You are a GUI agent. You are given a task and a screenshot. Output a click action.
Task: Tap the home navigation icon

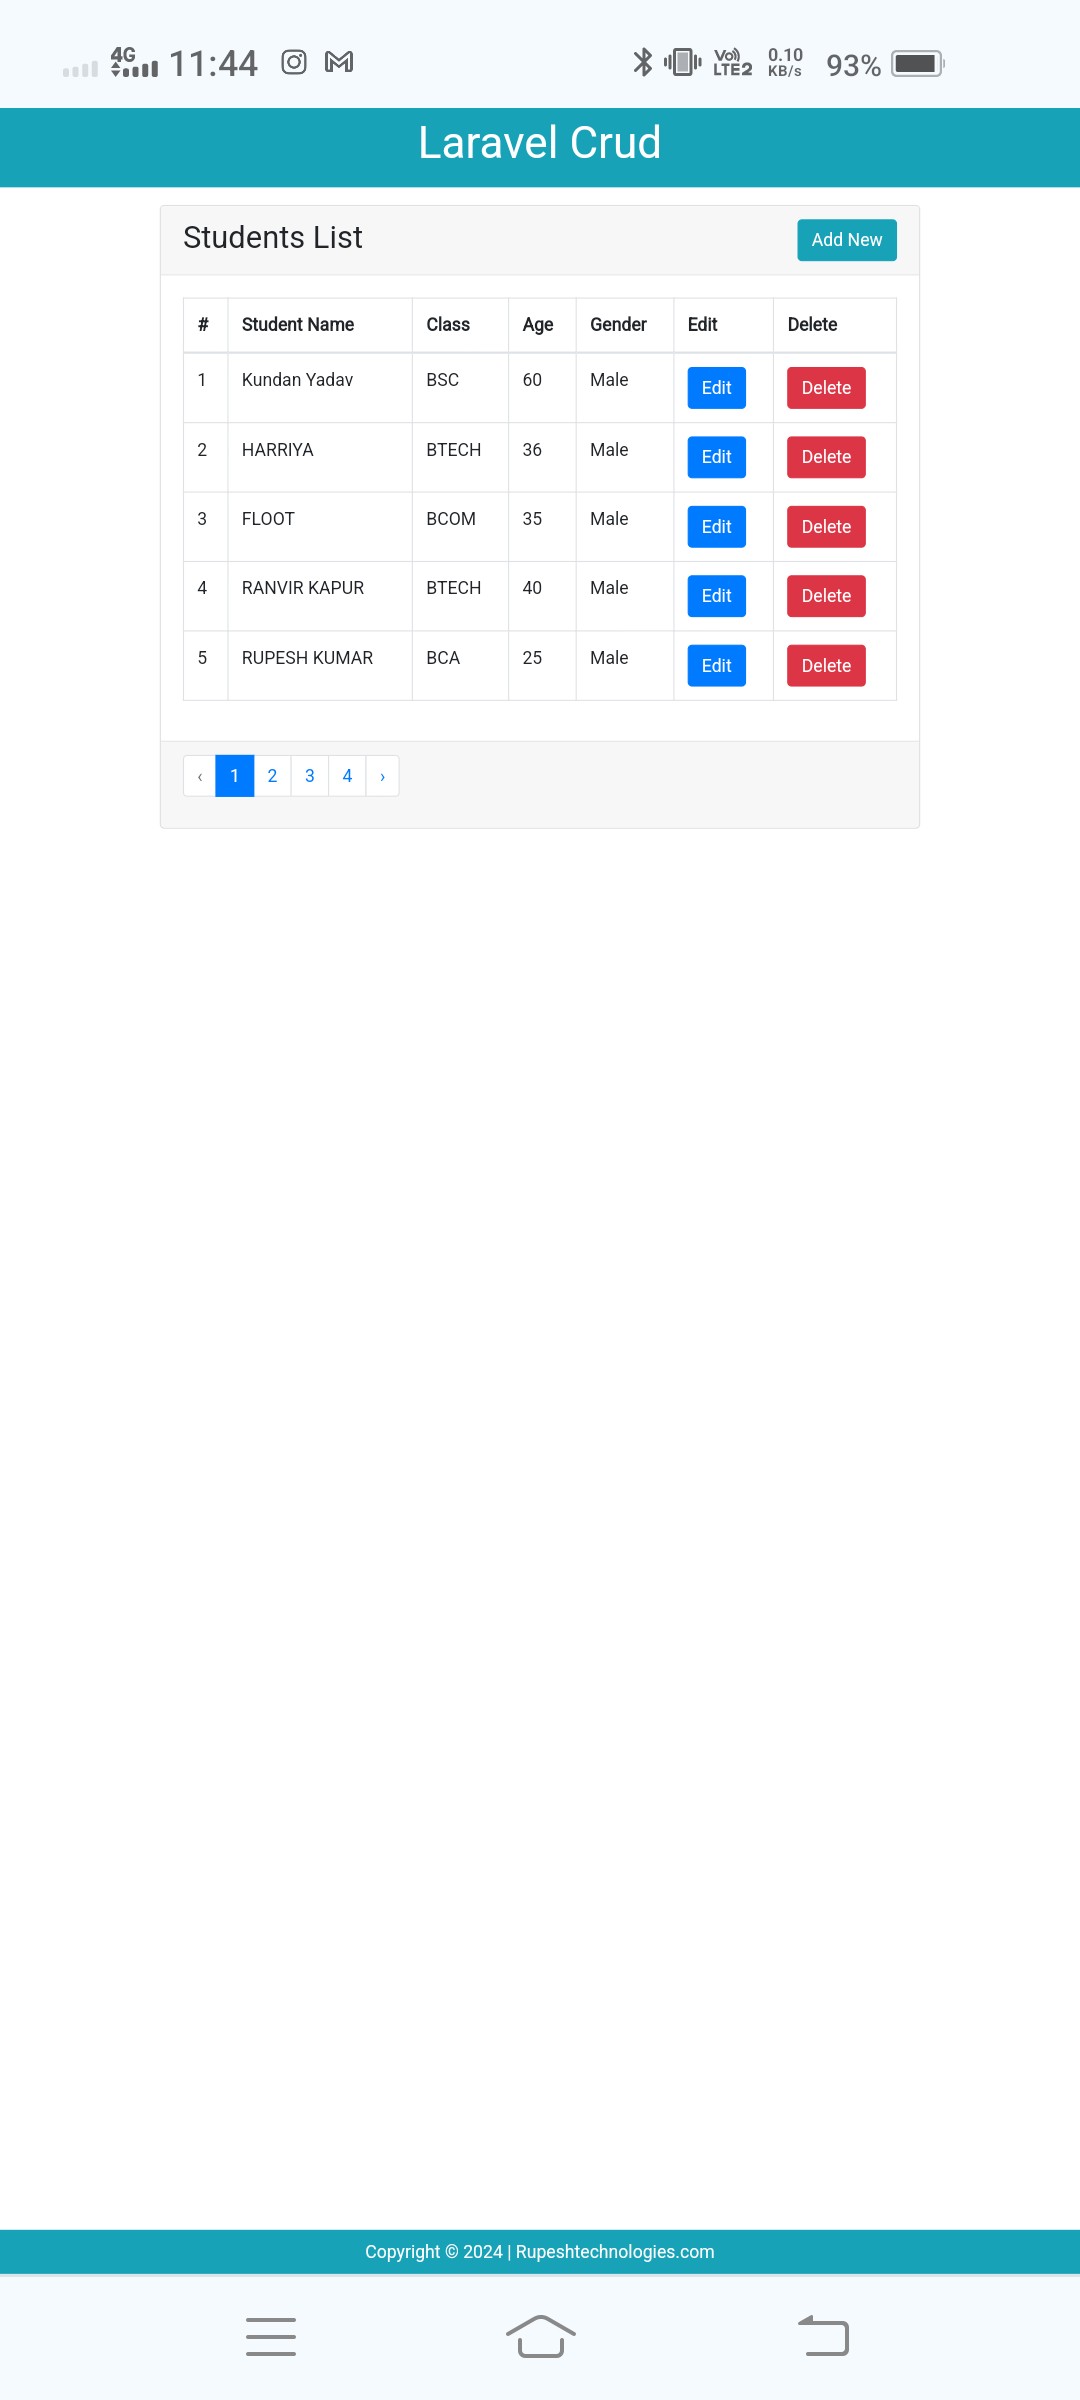[x=541, y=2336]
